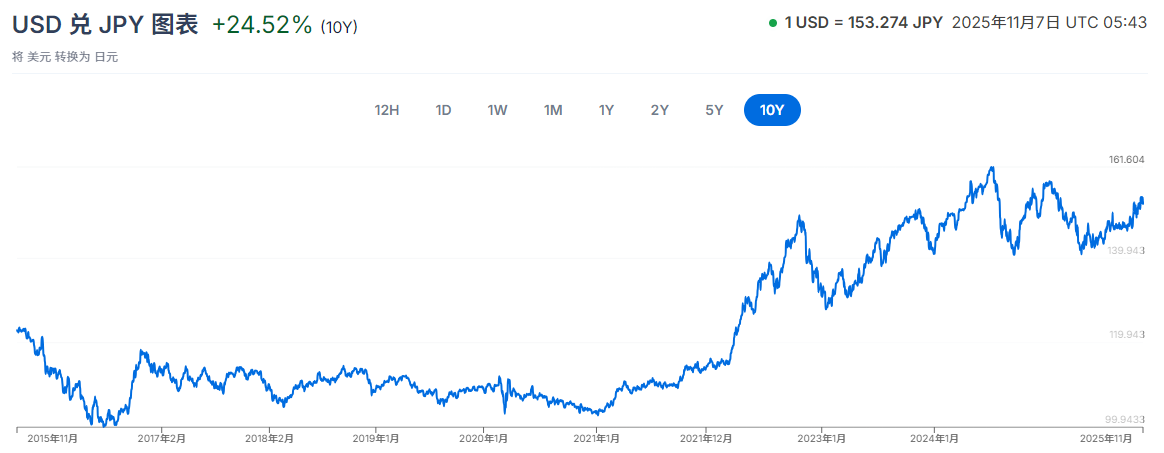Click the 99.943 low price label
The image size is (1164, 453).
1126,420
